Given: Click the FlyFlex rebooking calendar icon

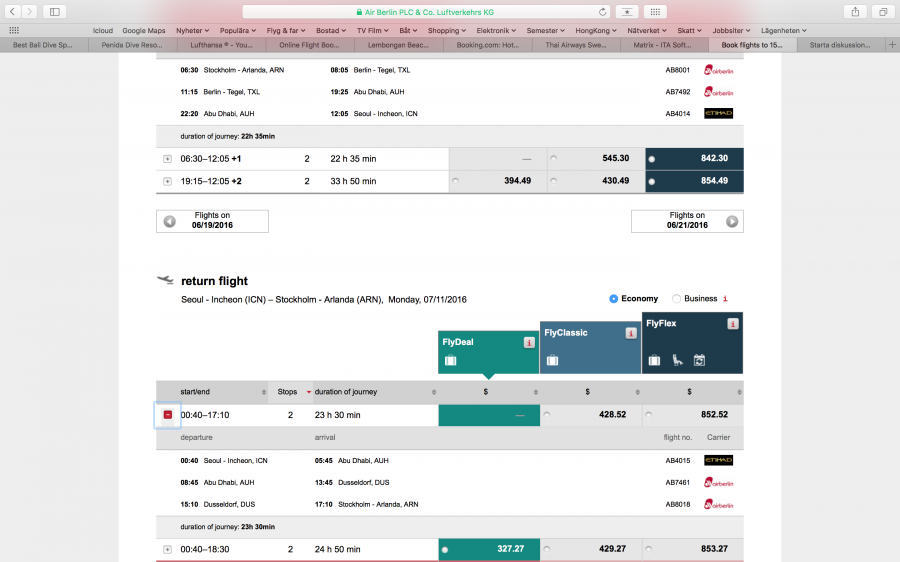Looking at the screenshot, I should (700, 360).
